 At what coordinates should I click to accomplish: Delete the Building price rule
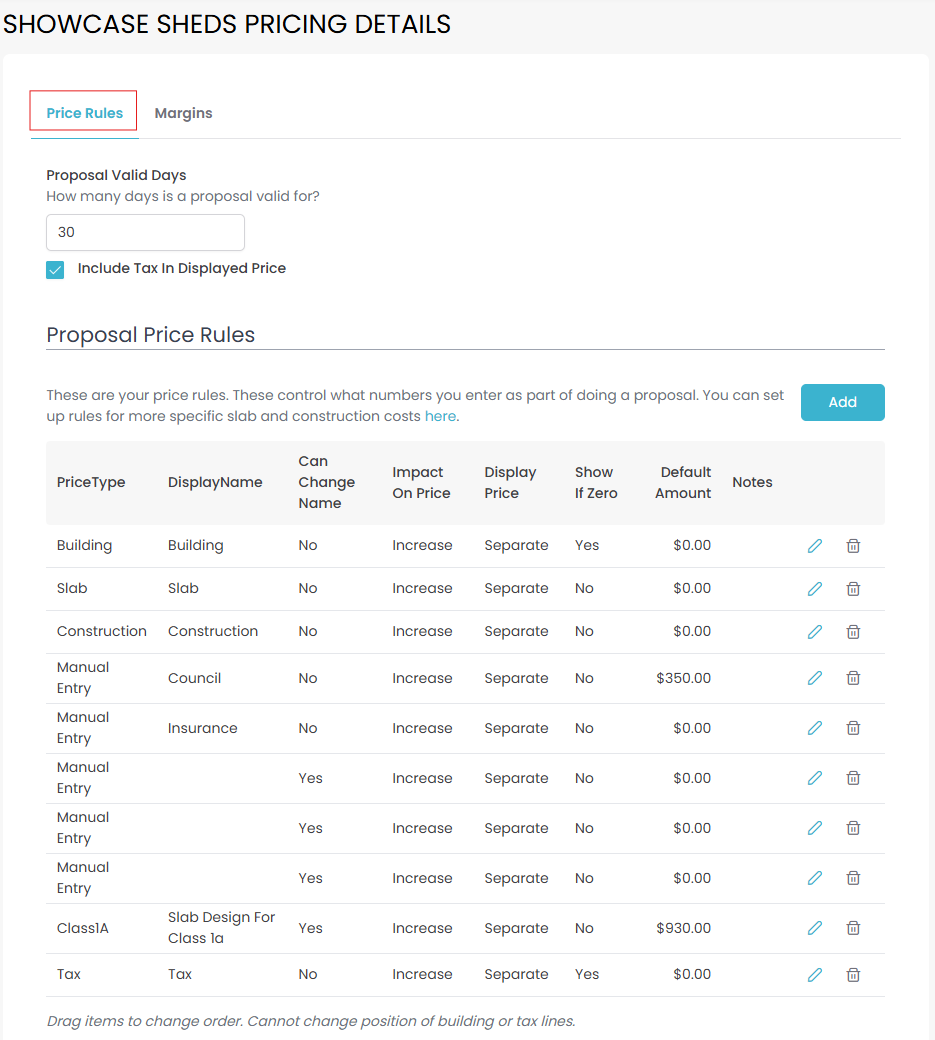pos(853,546)
